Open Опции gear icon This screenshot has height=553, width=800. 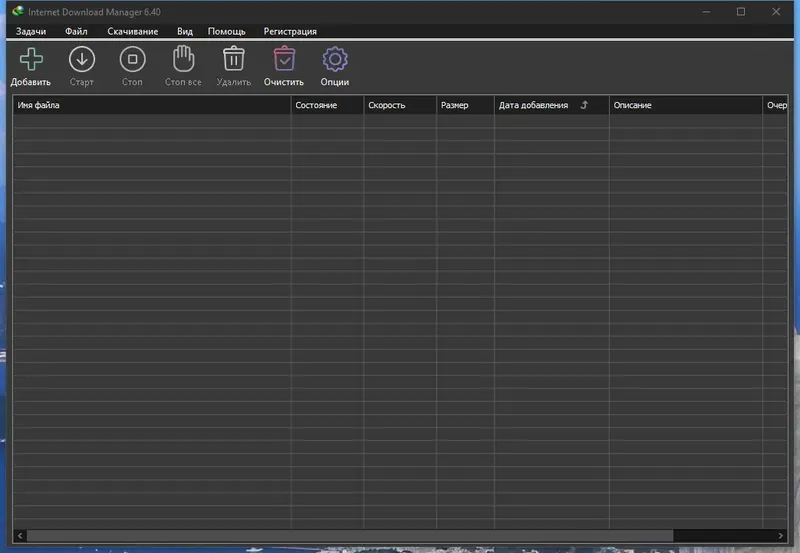335,59
